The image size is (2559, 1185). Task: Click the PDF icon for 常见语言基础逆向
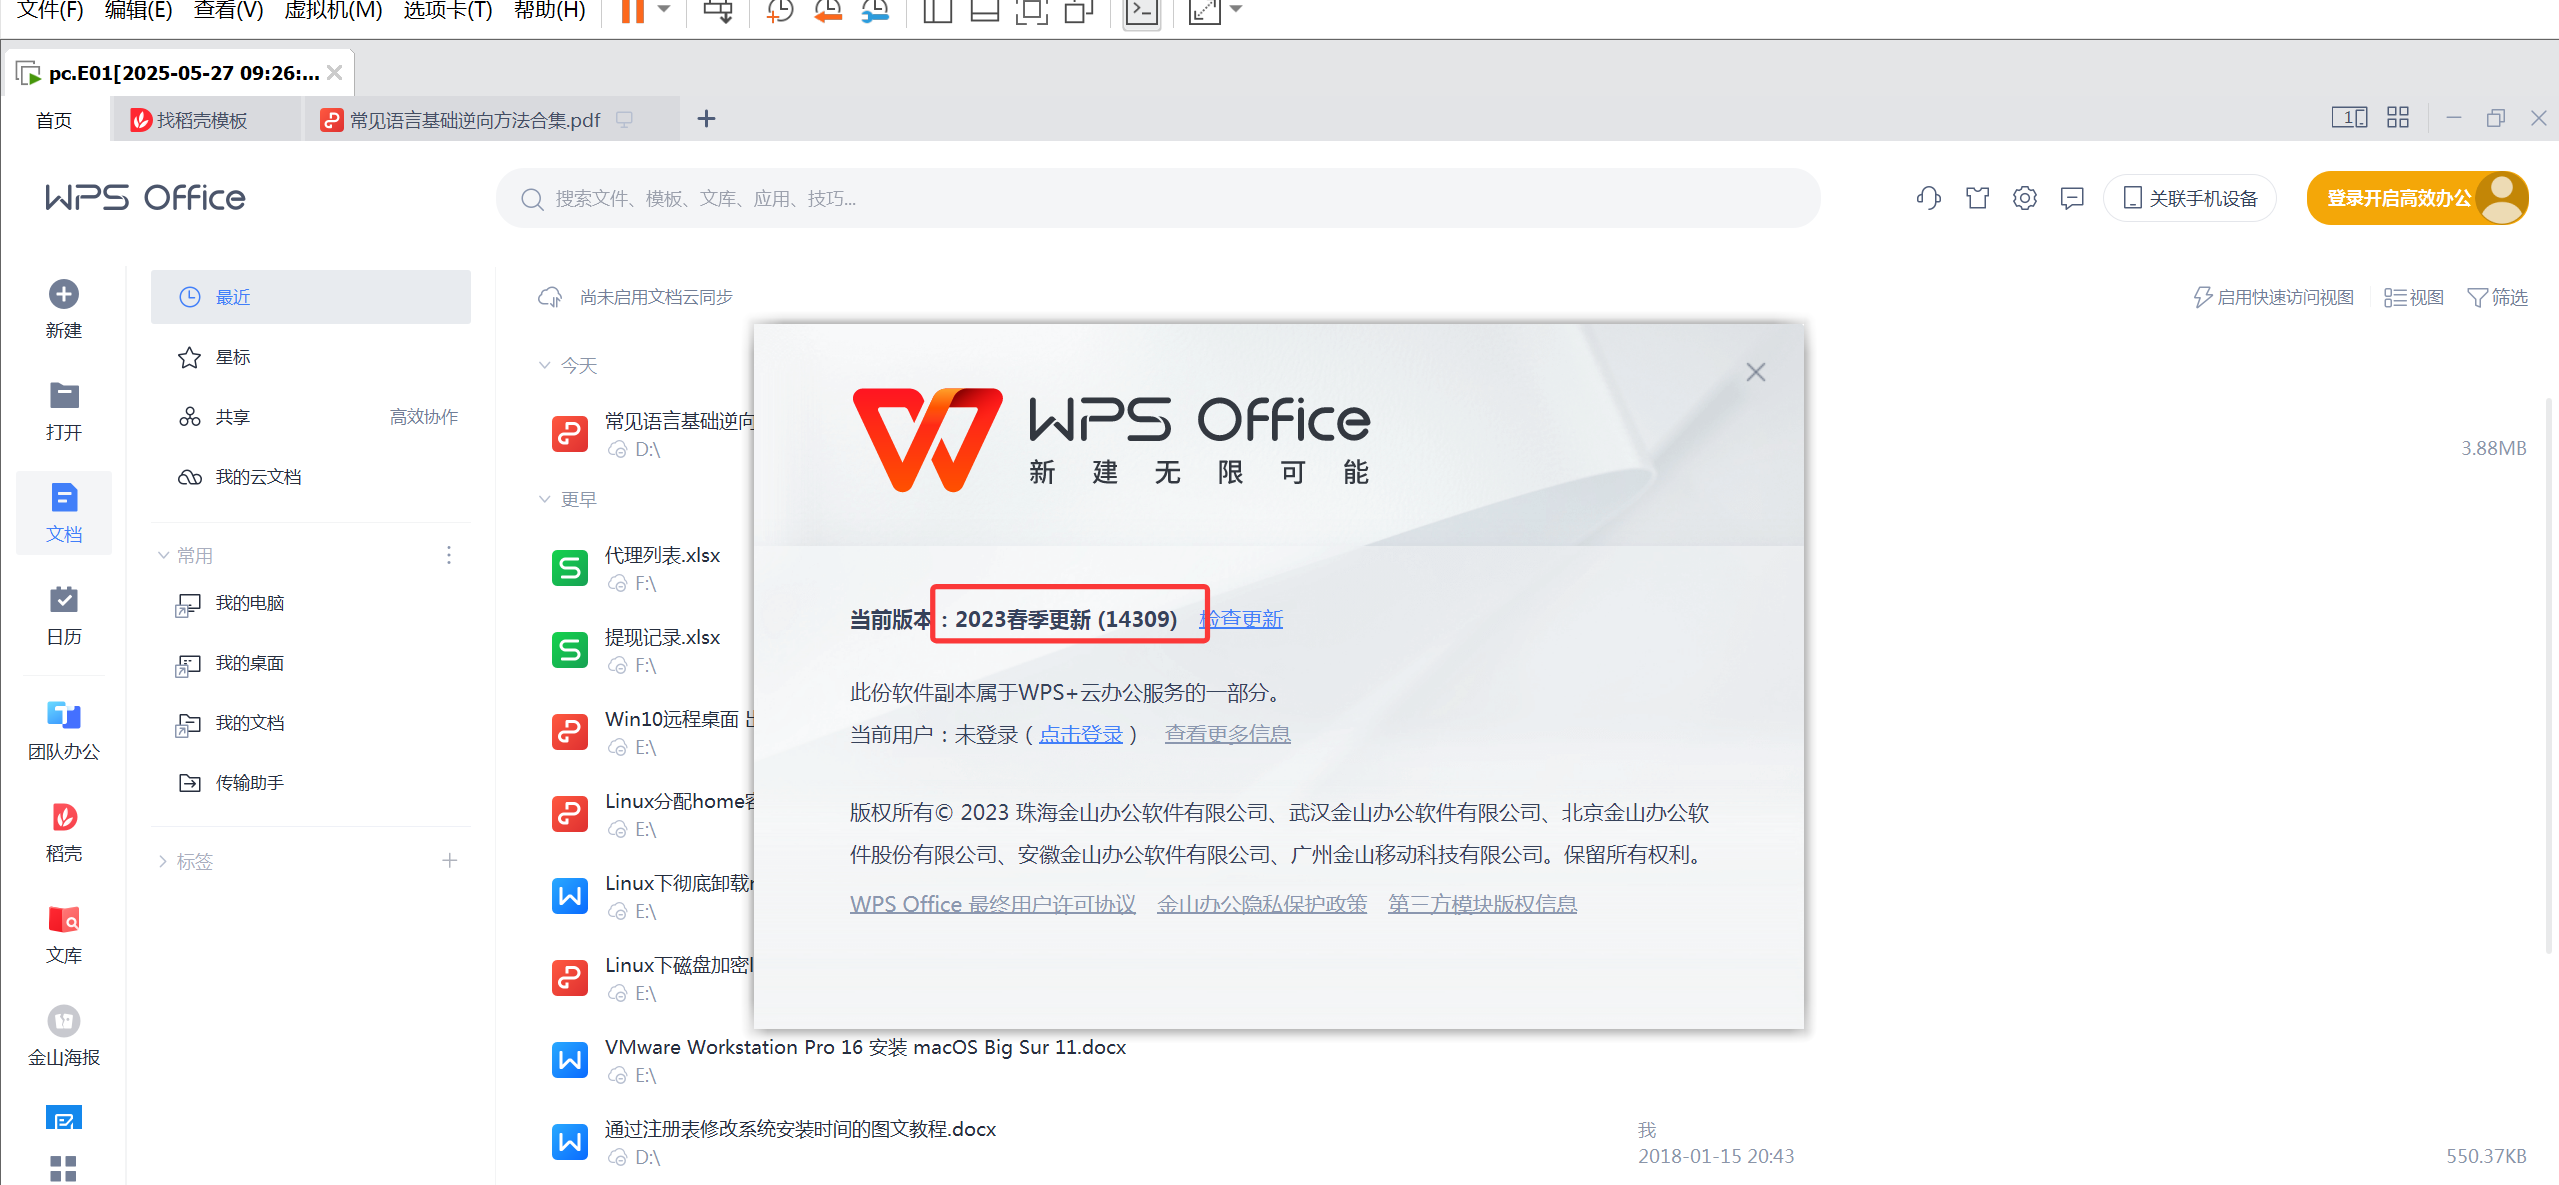click(x=570, y=434)
